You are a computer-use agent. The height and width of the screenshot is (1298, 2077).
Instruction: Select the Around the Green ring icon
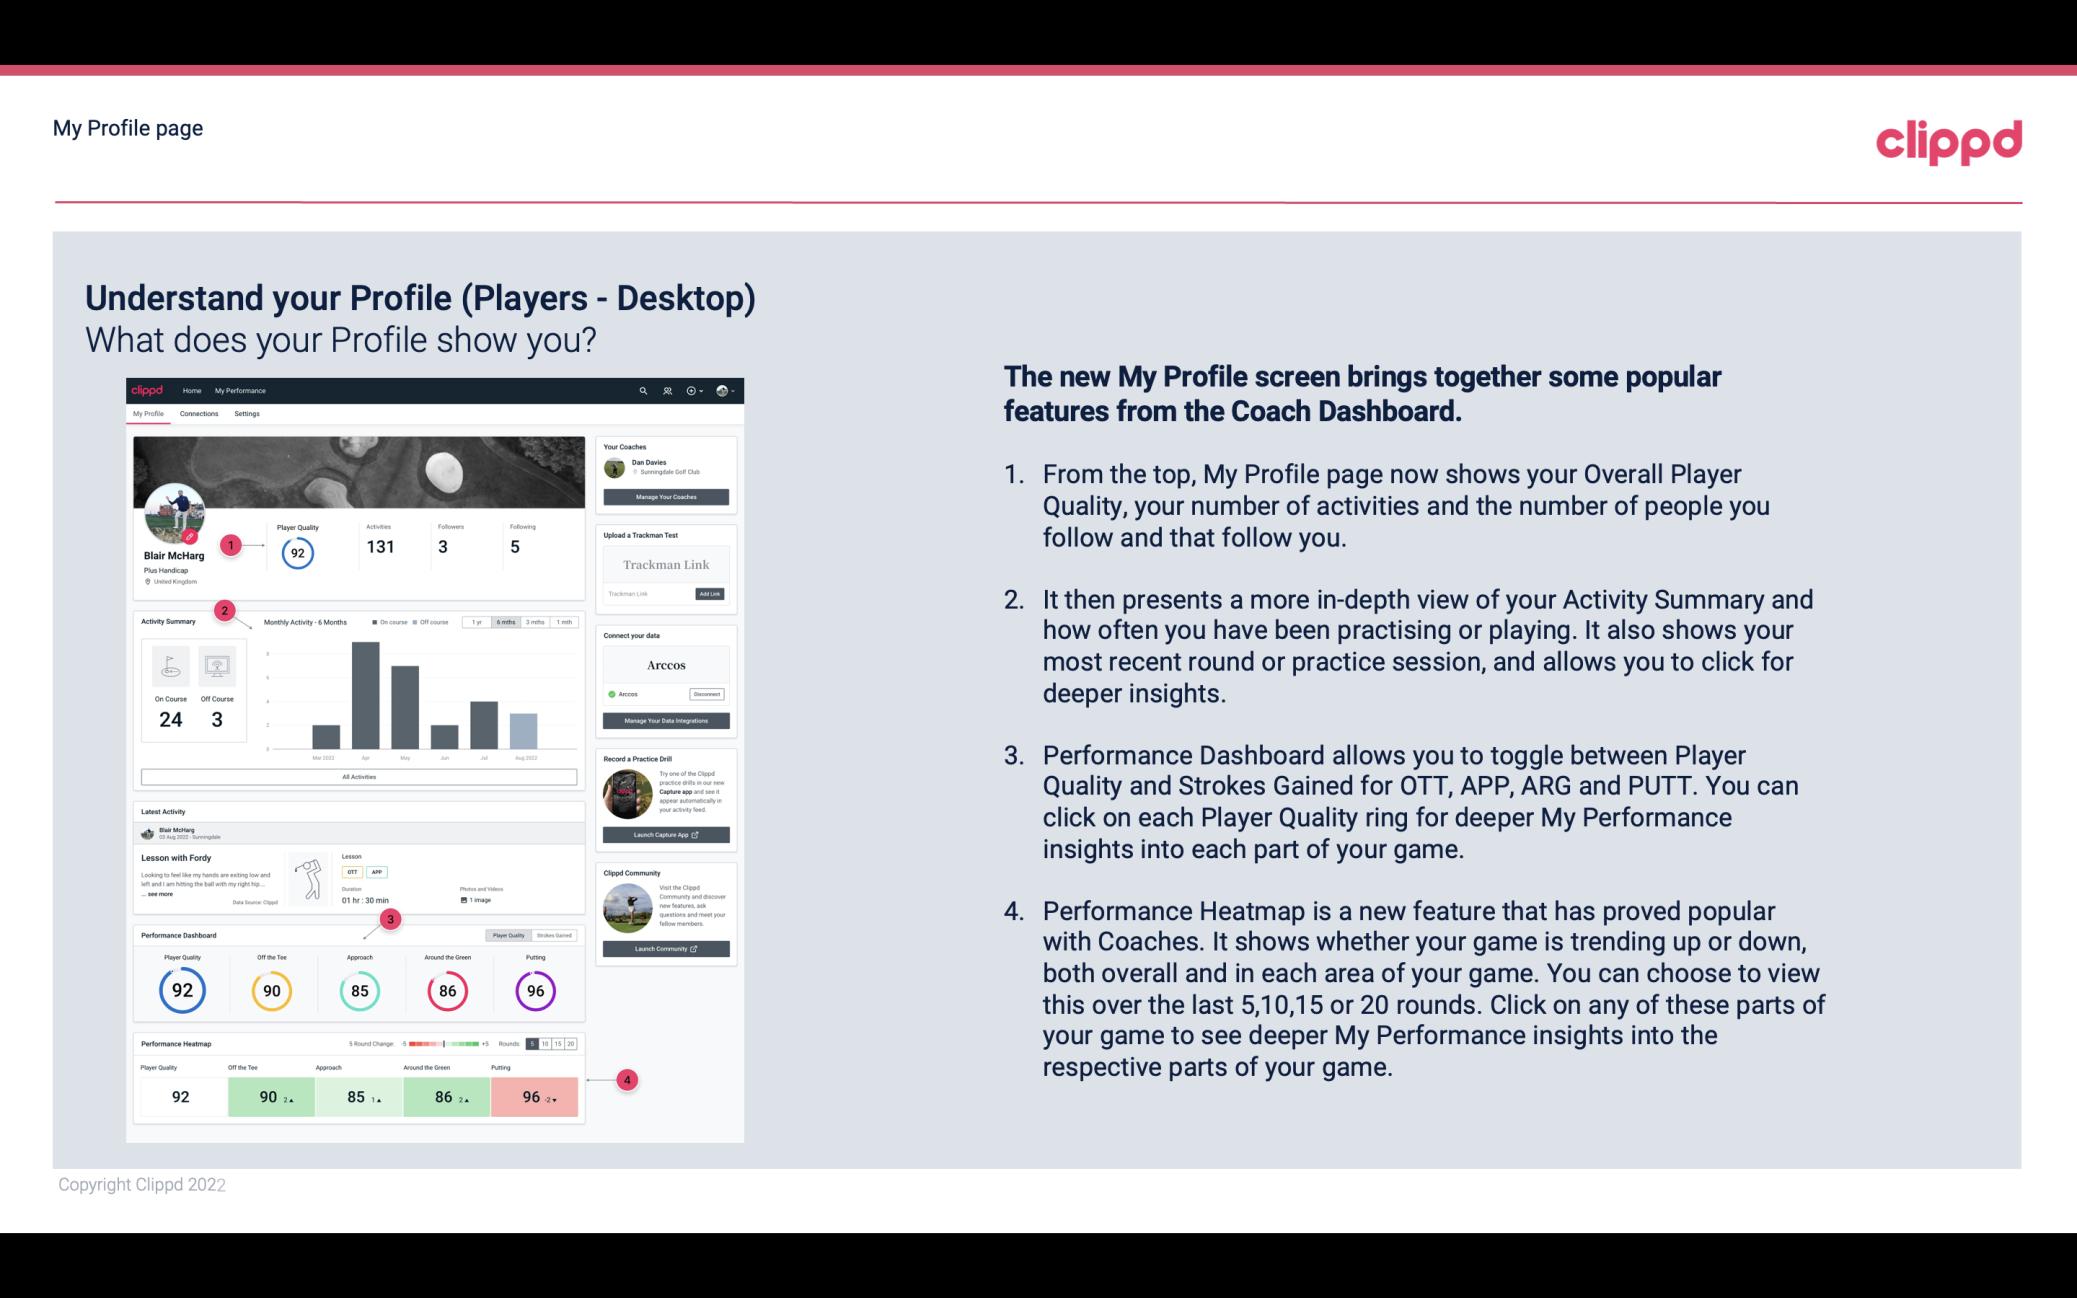pos(447,990)
